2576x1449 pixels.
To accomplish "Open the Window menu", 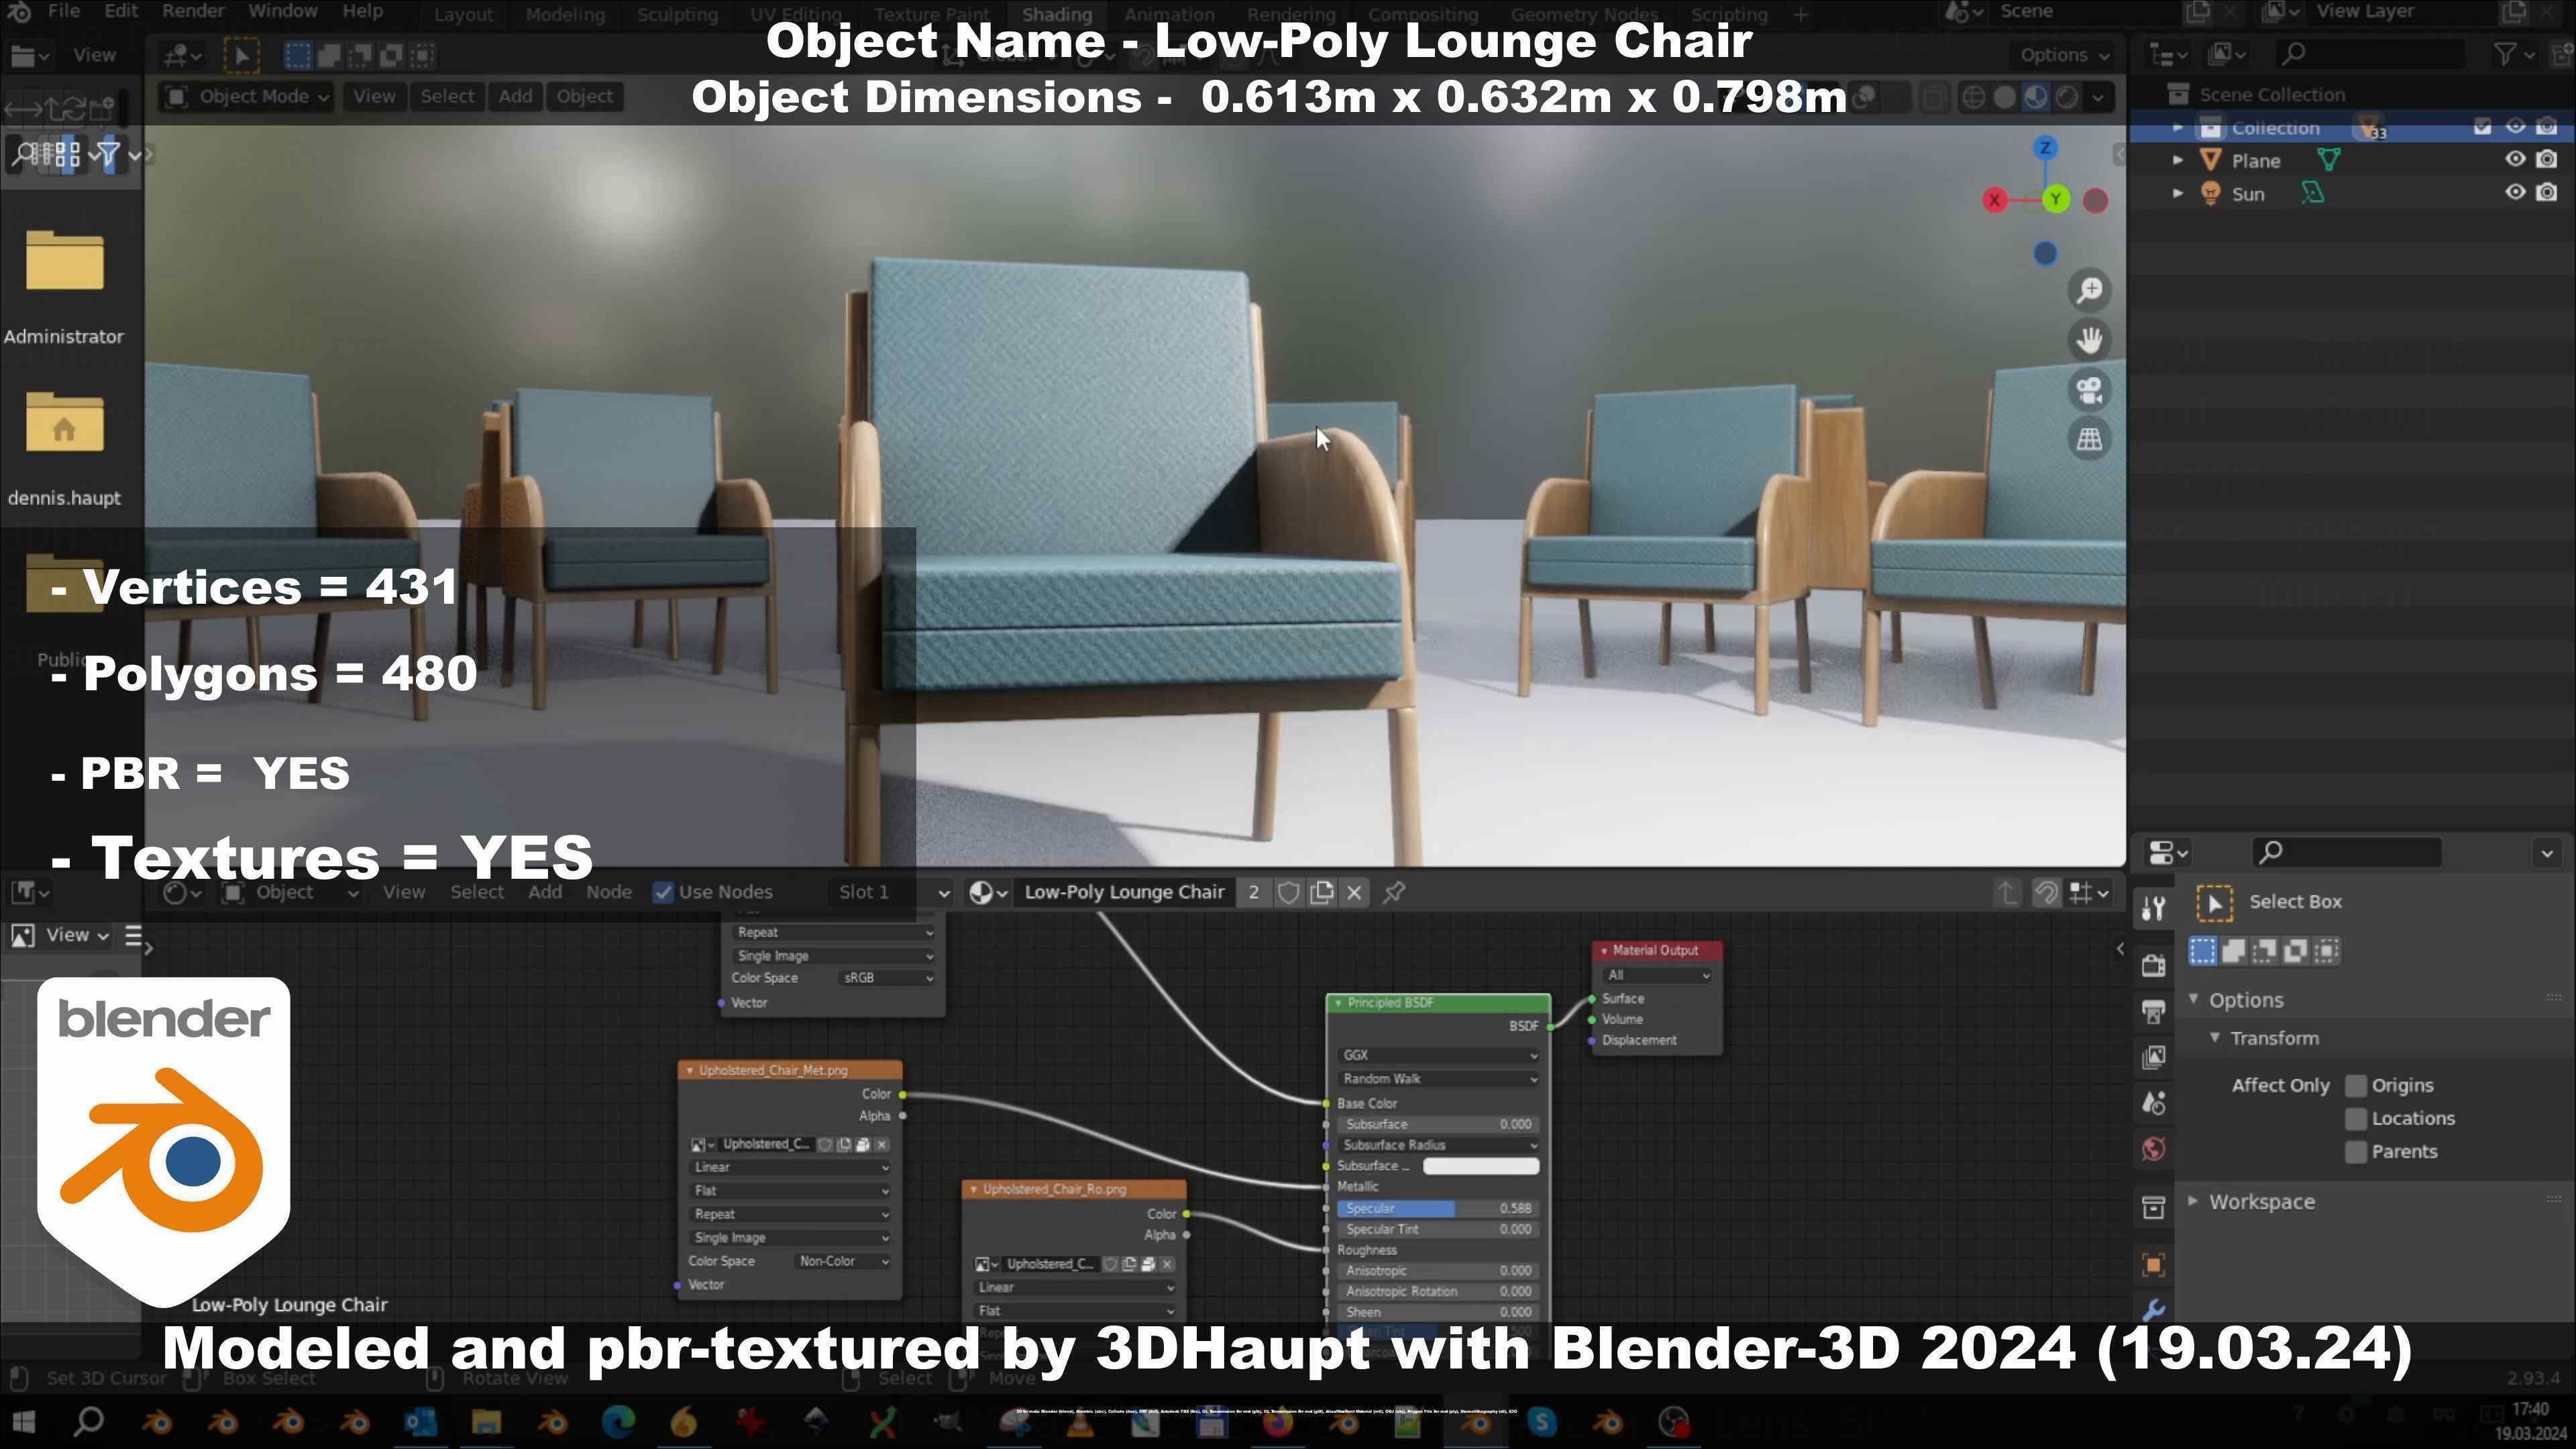I will click(283, 11).
